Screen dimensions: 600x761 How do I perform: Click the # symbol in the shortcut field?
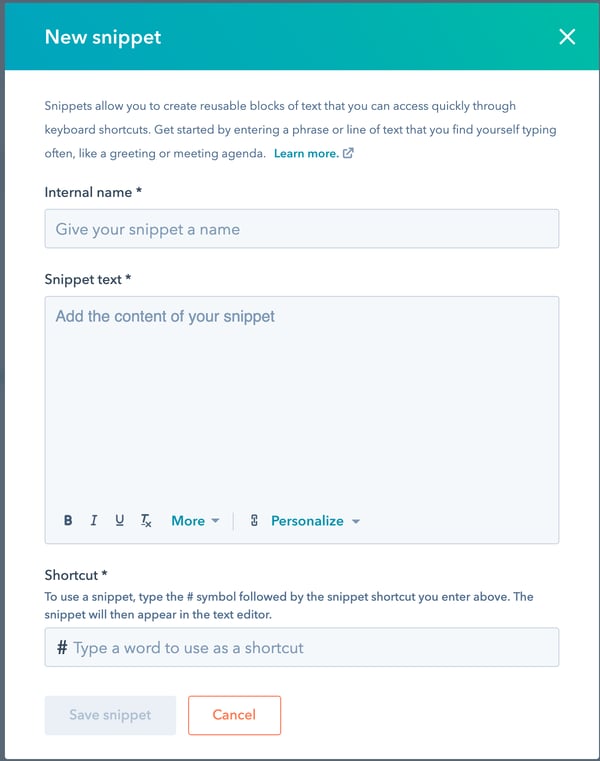62,648
